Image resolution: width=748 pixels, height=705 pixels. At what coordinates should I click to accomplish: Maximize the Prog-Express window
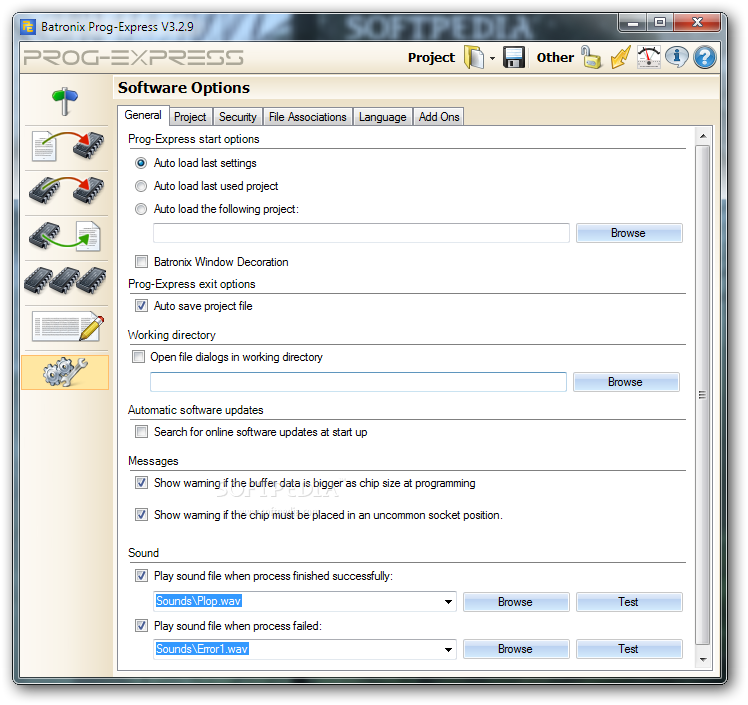pos(660,22)
